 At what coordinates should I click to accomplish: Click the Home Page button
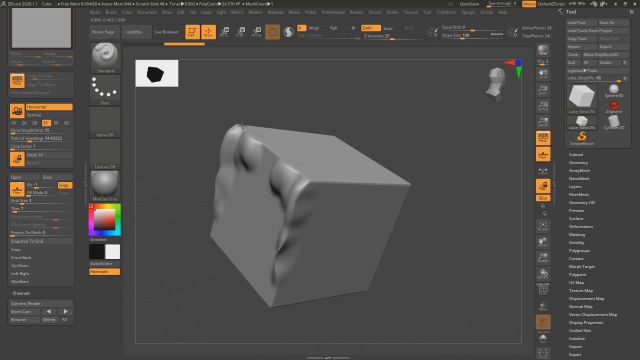pyautogui.click(x=103, y=32)
